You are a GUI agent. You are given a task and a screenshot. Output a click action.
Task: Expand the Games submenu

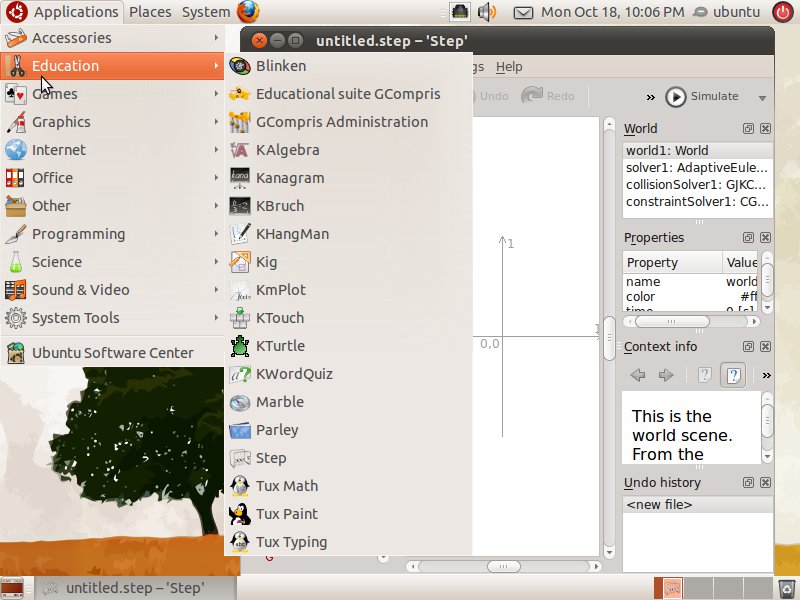tap(112, 94)
